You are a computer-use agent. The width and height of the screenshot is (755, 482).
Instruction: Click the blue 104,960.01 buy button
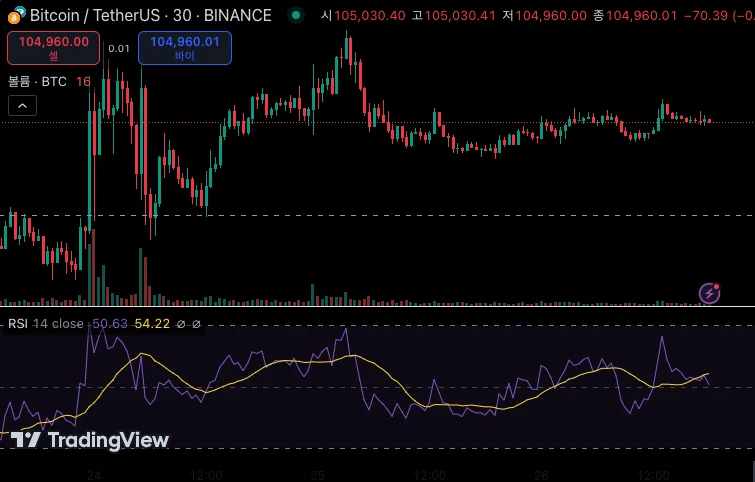(185, 48)
